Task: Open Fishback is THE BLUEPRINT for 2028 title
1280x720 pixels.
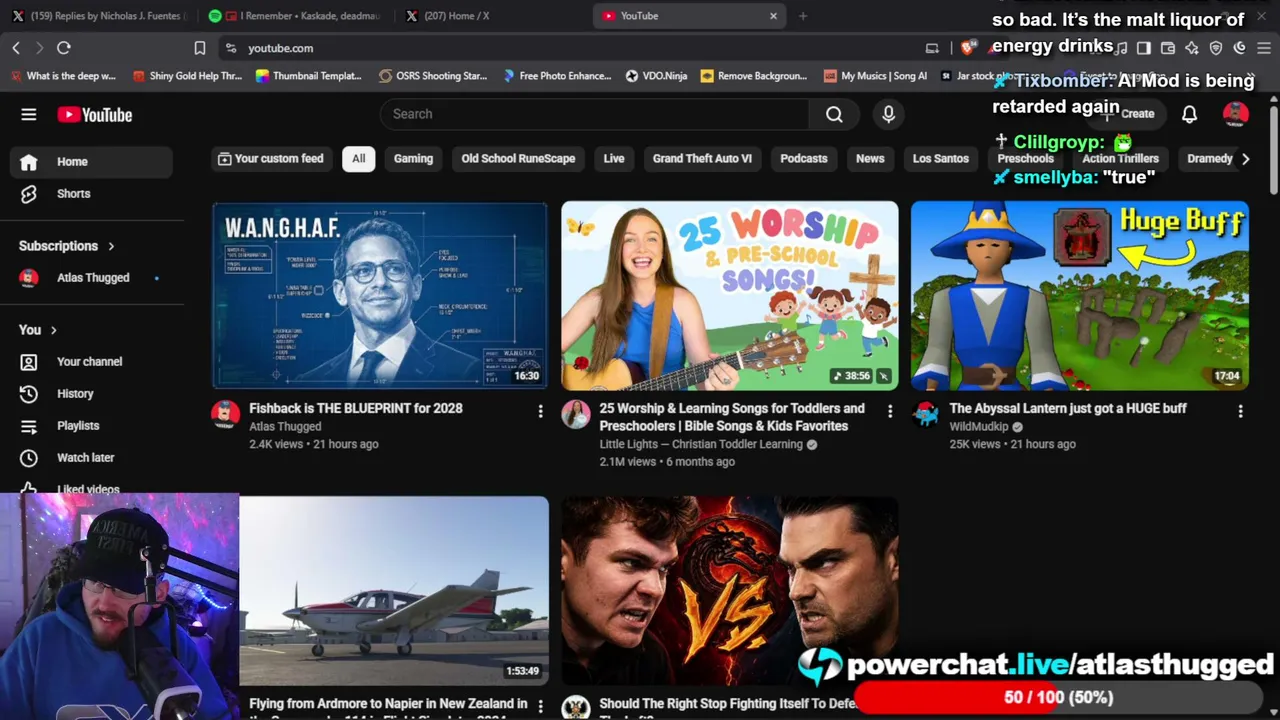Action: (356, 408)
